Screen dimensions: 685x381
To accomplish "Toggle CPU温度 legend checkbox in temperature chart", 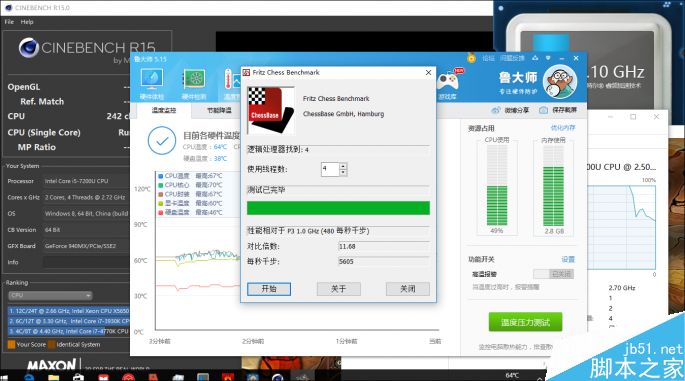I will coord(160,176).
